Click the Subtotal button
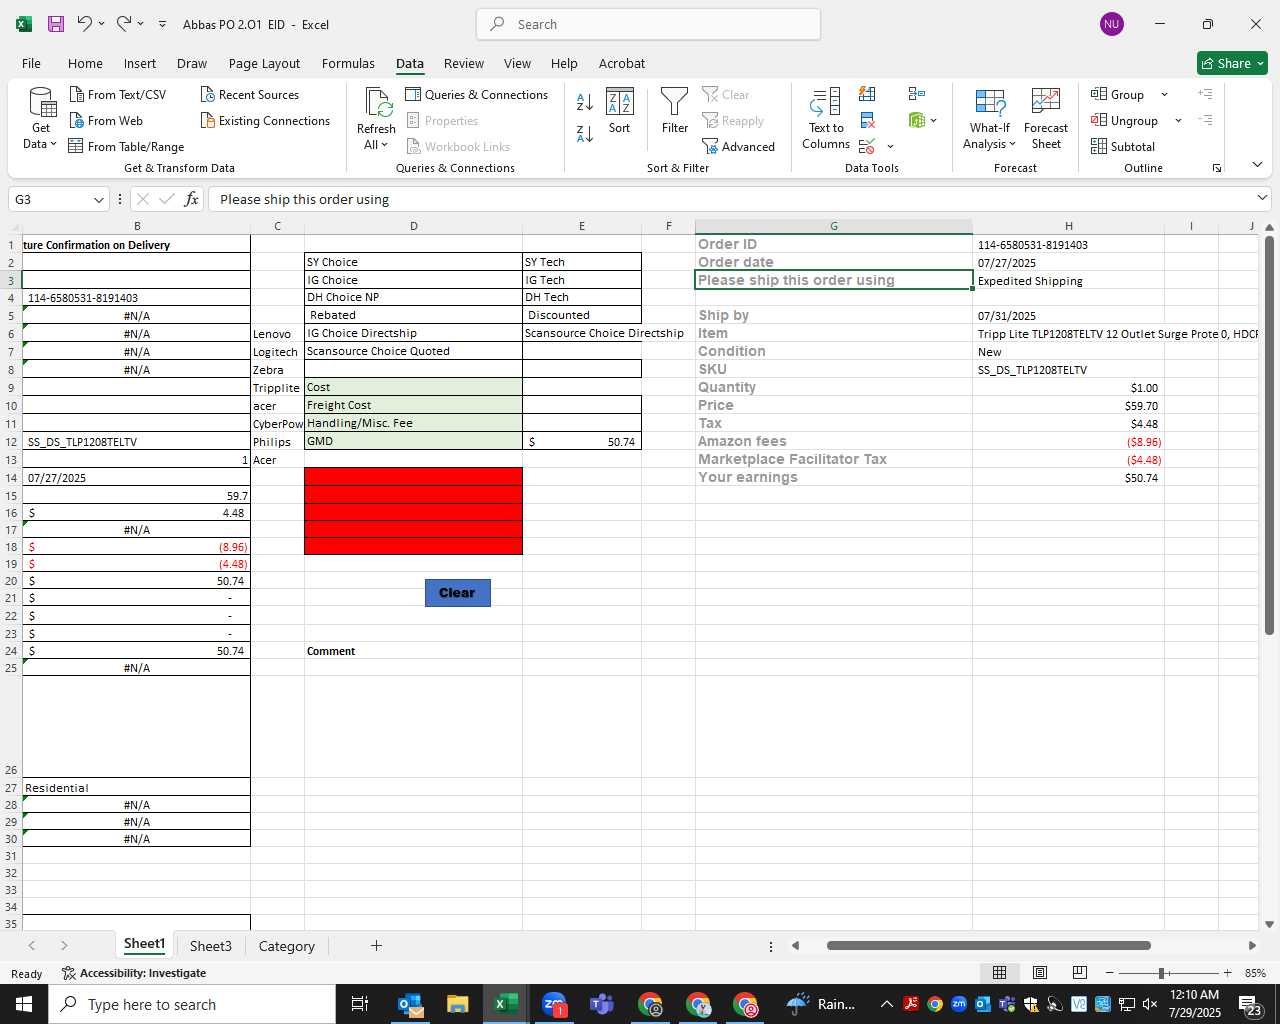 click(x=1123, y=146)
